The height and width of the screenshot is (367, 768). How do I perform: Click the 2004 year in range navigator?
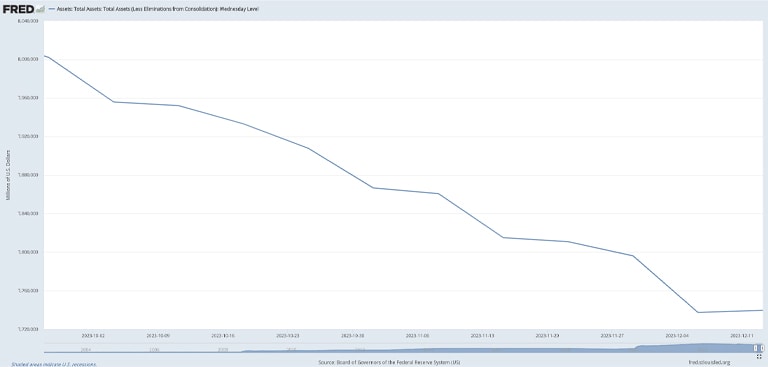pyautogui.click(x=86, y=349)
